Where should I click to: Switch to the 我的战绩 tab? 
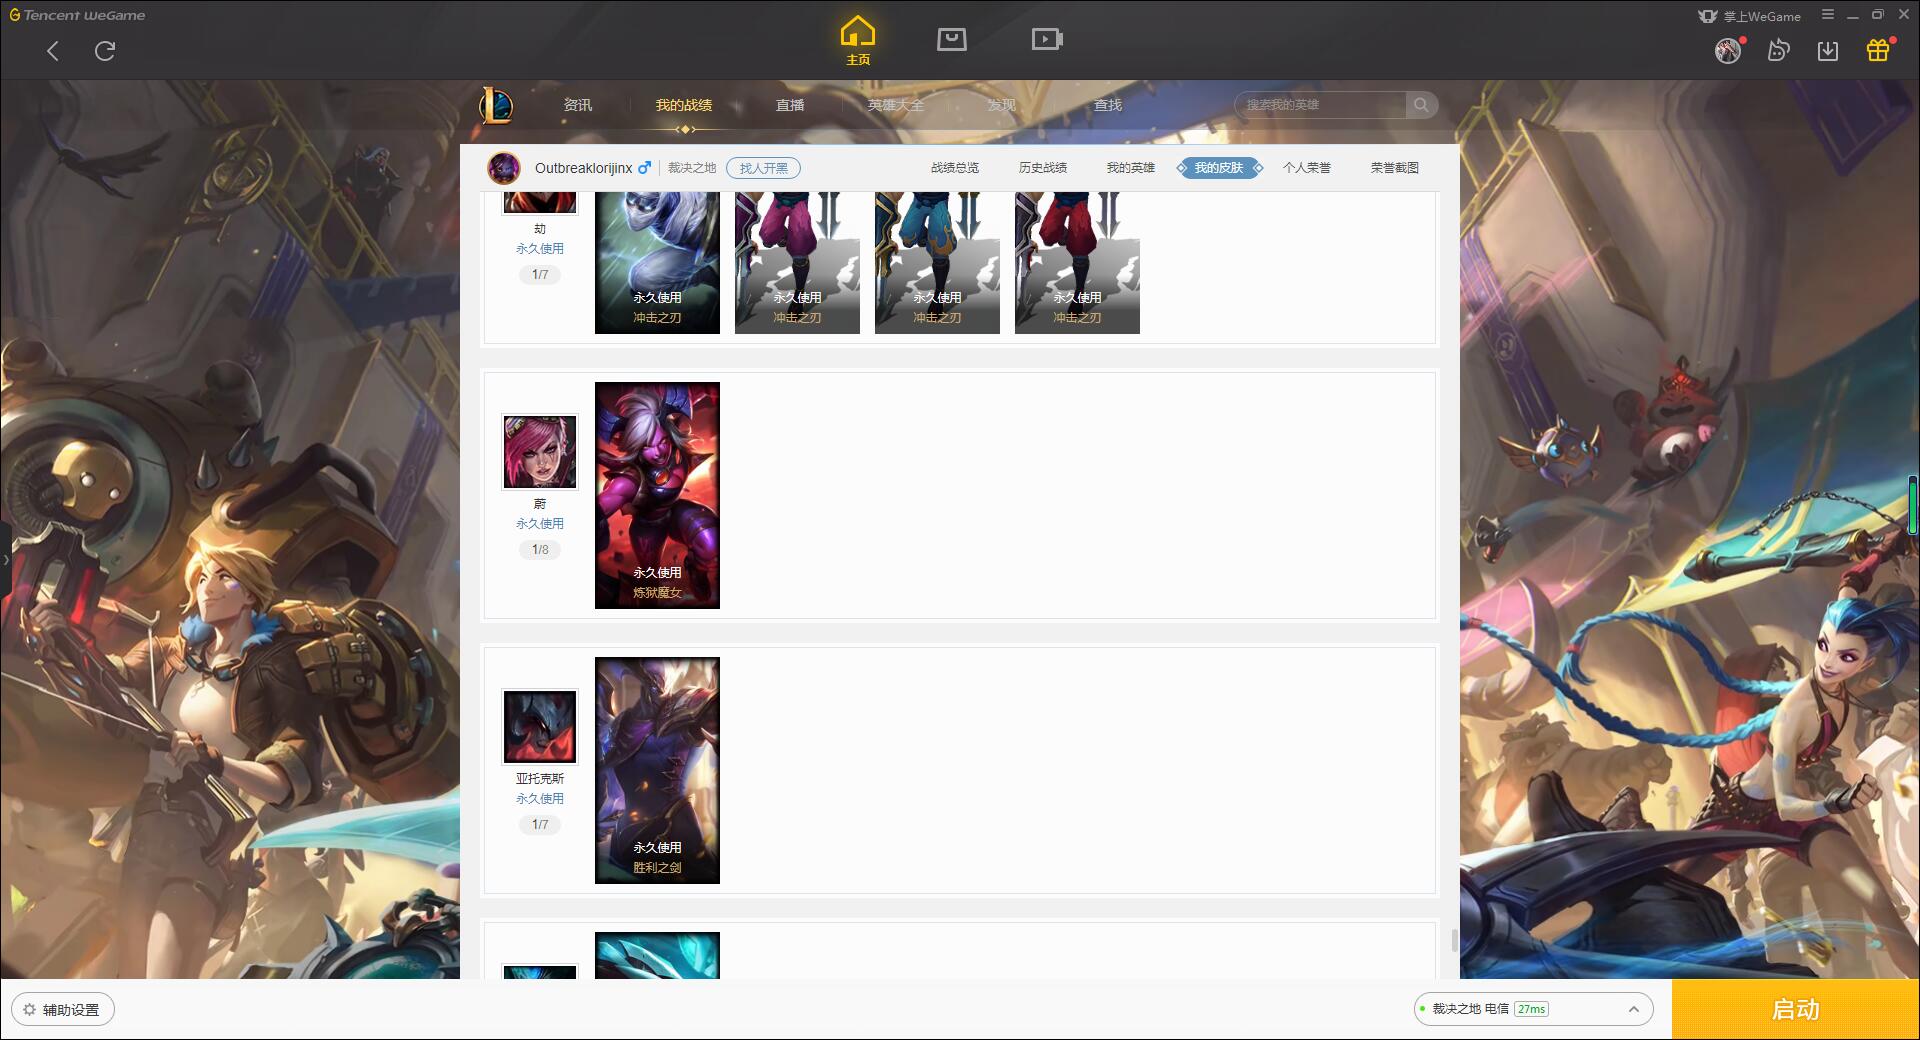point(684,105)
